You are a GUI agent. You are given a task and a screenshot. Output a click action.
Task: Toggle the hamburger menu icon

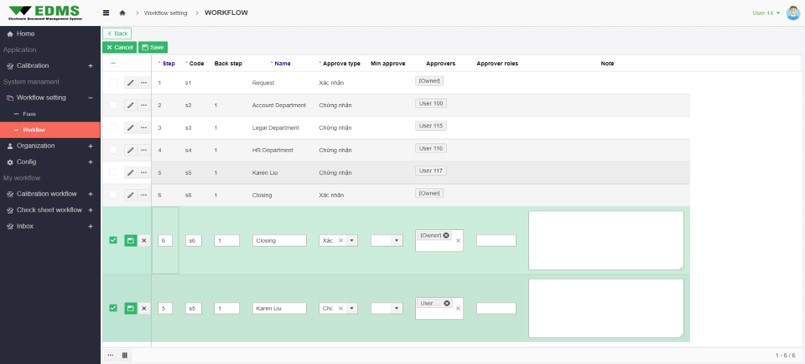click(x=106, y=13)
